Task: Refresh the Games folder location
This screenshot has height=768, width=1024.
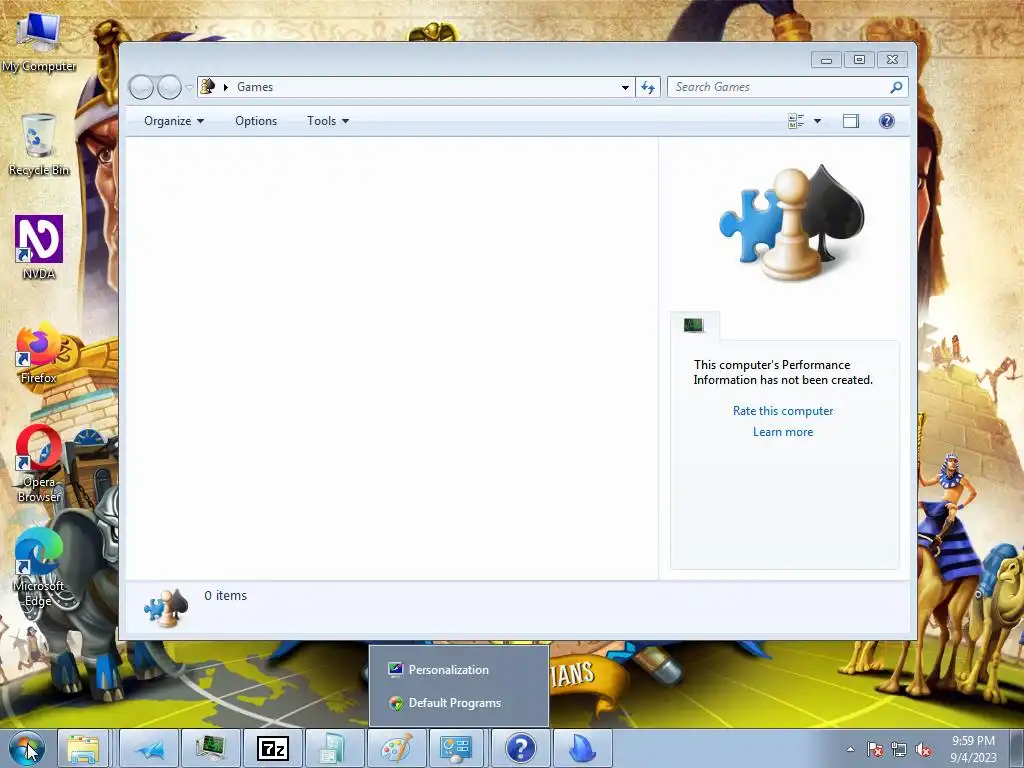Action: [x=648, y=87]
